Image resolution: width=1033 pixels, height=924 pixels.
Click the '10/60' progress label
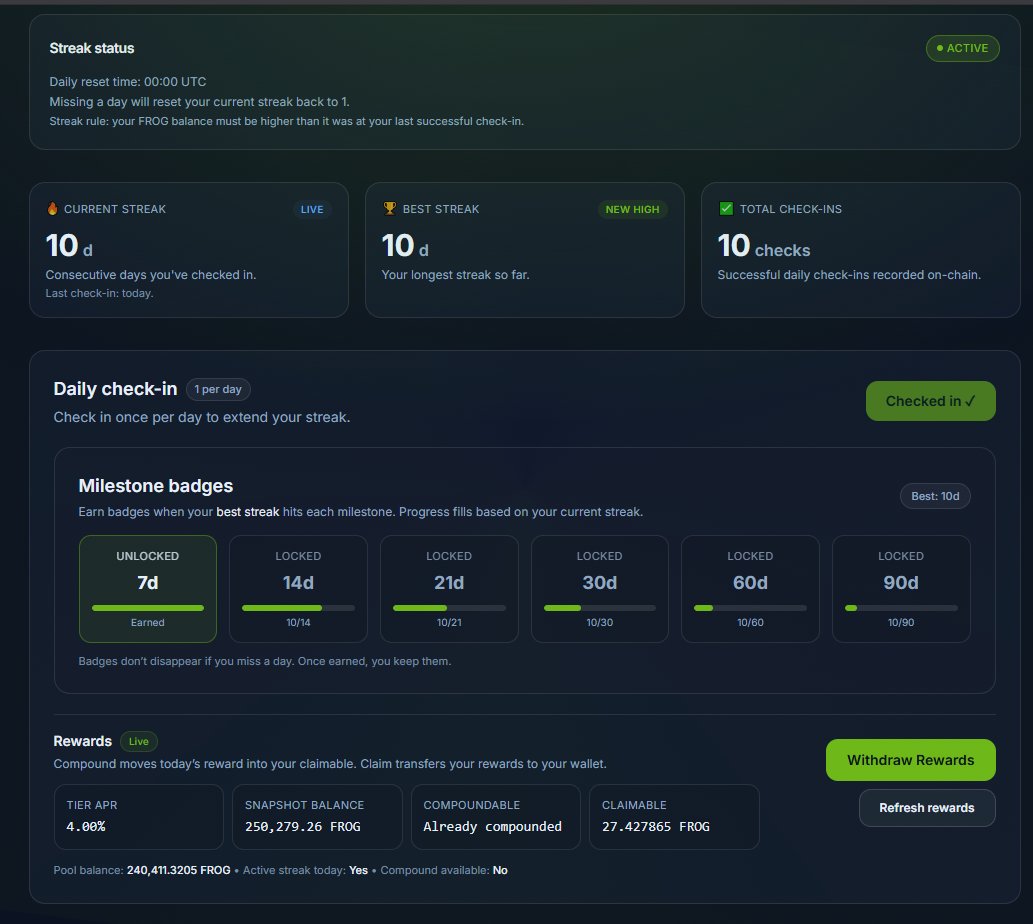pyautogui.click(x=750, y=622)
